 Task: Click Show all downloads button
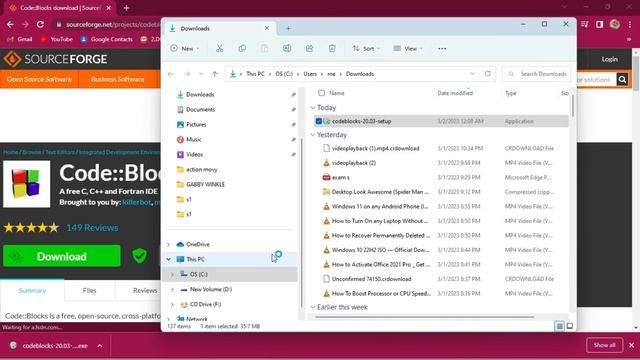pyautogui.click(x=604, y=345)
